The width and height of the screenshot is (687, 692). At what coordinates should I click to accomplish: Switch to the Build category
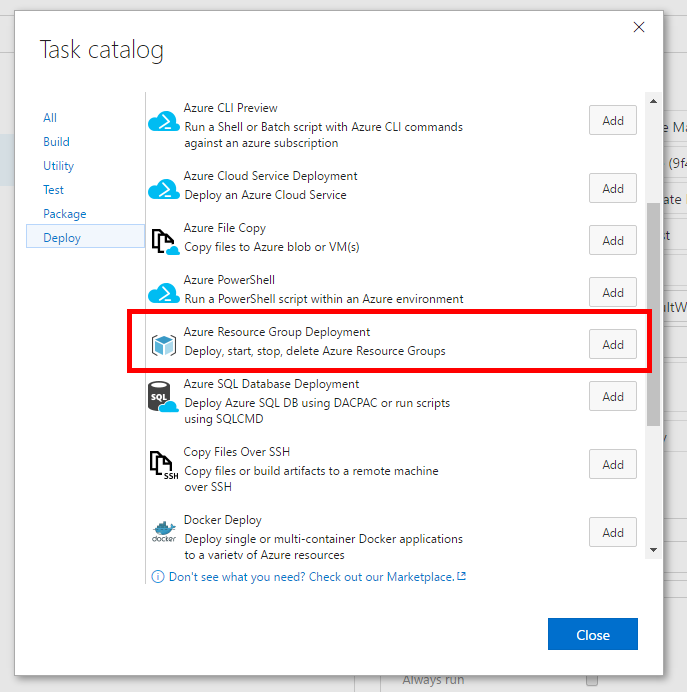pyautogui.click(x=56, y=142)
